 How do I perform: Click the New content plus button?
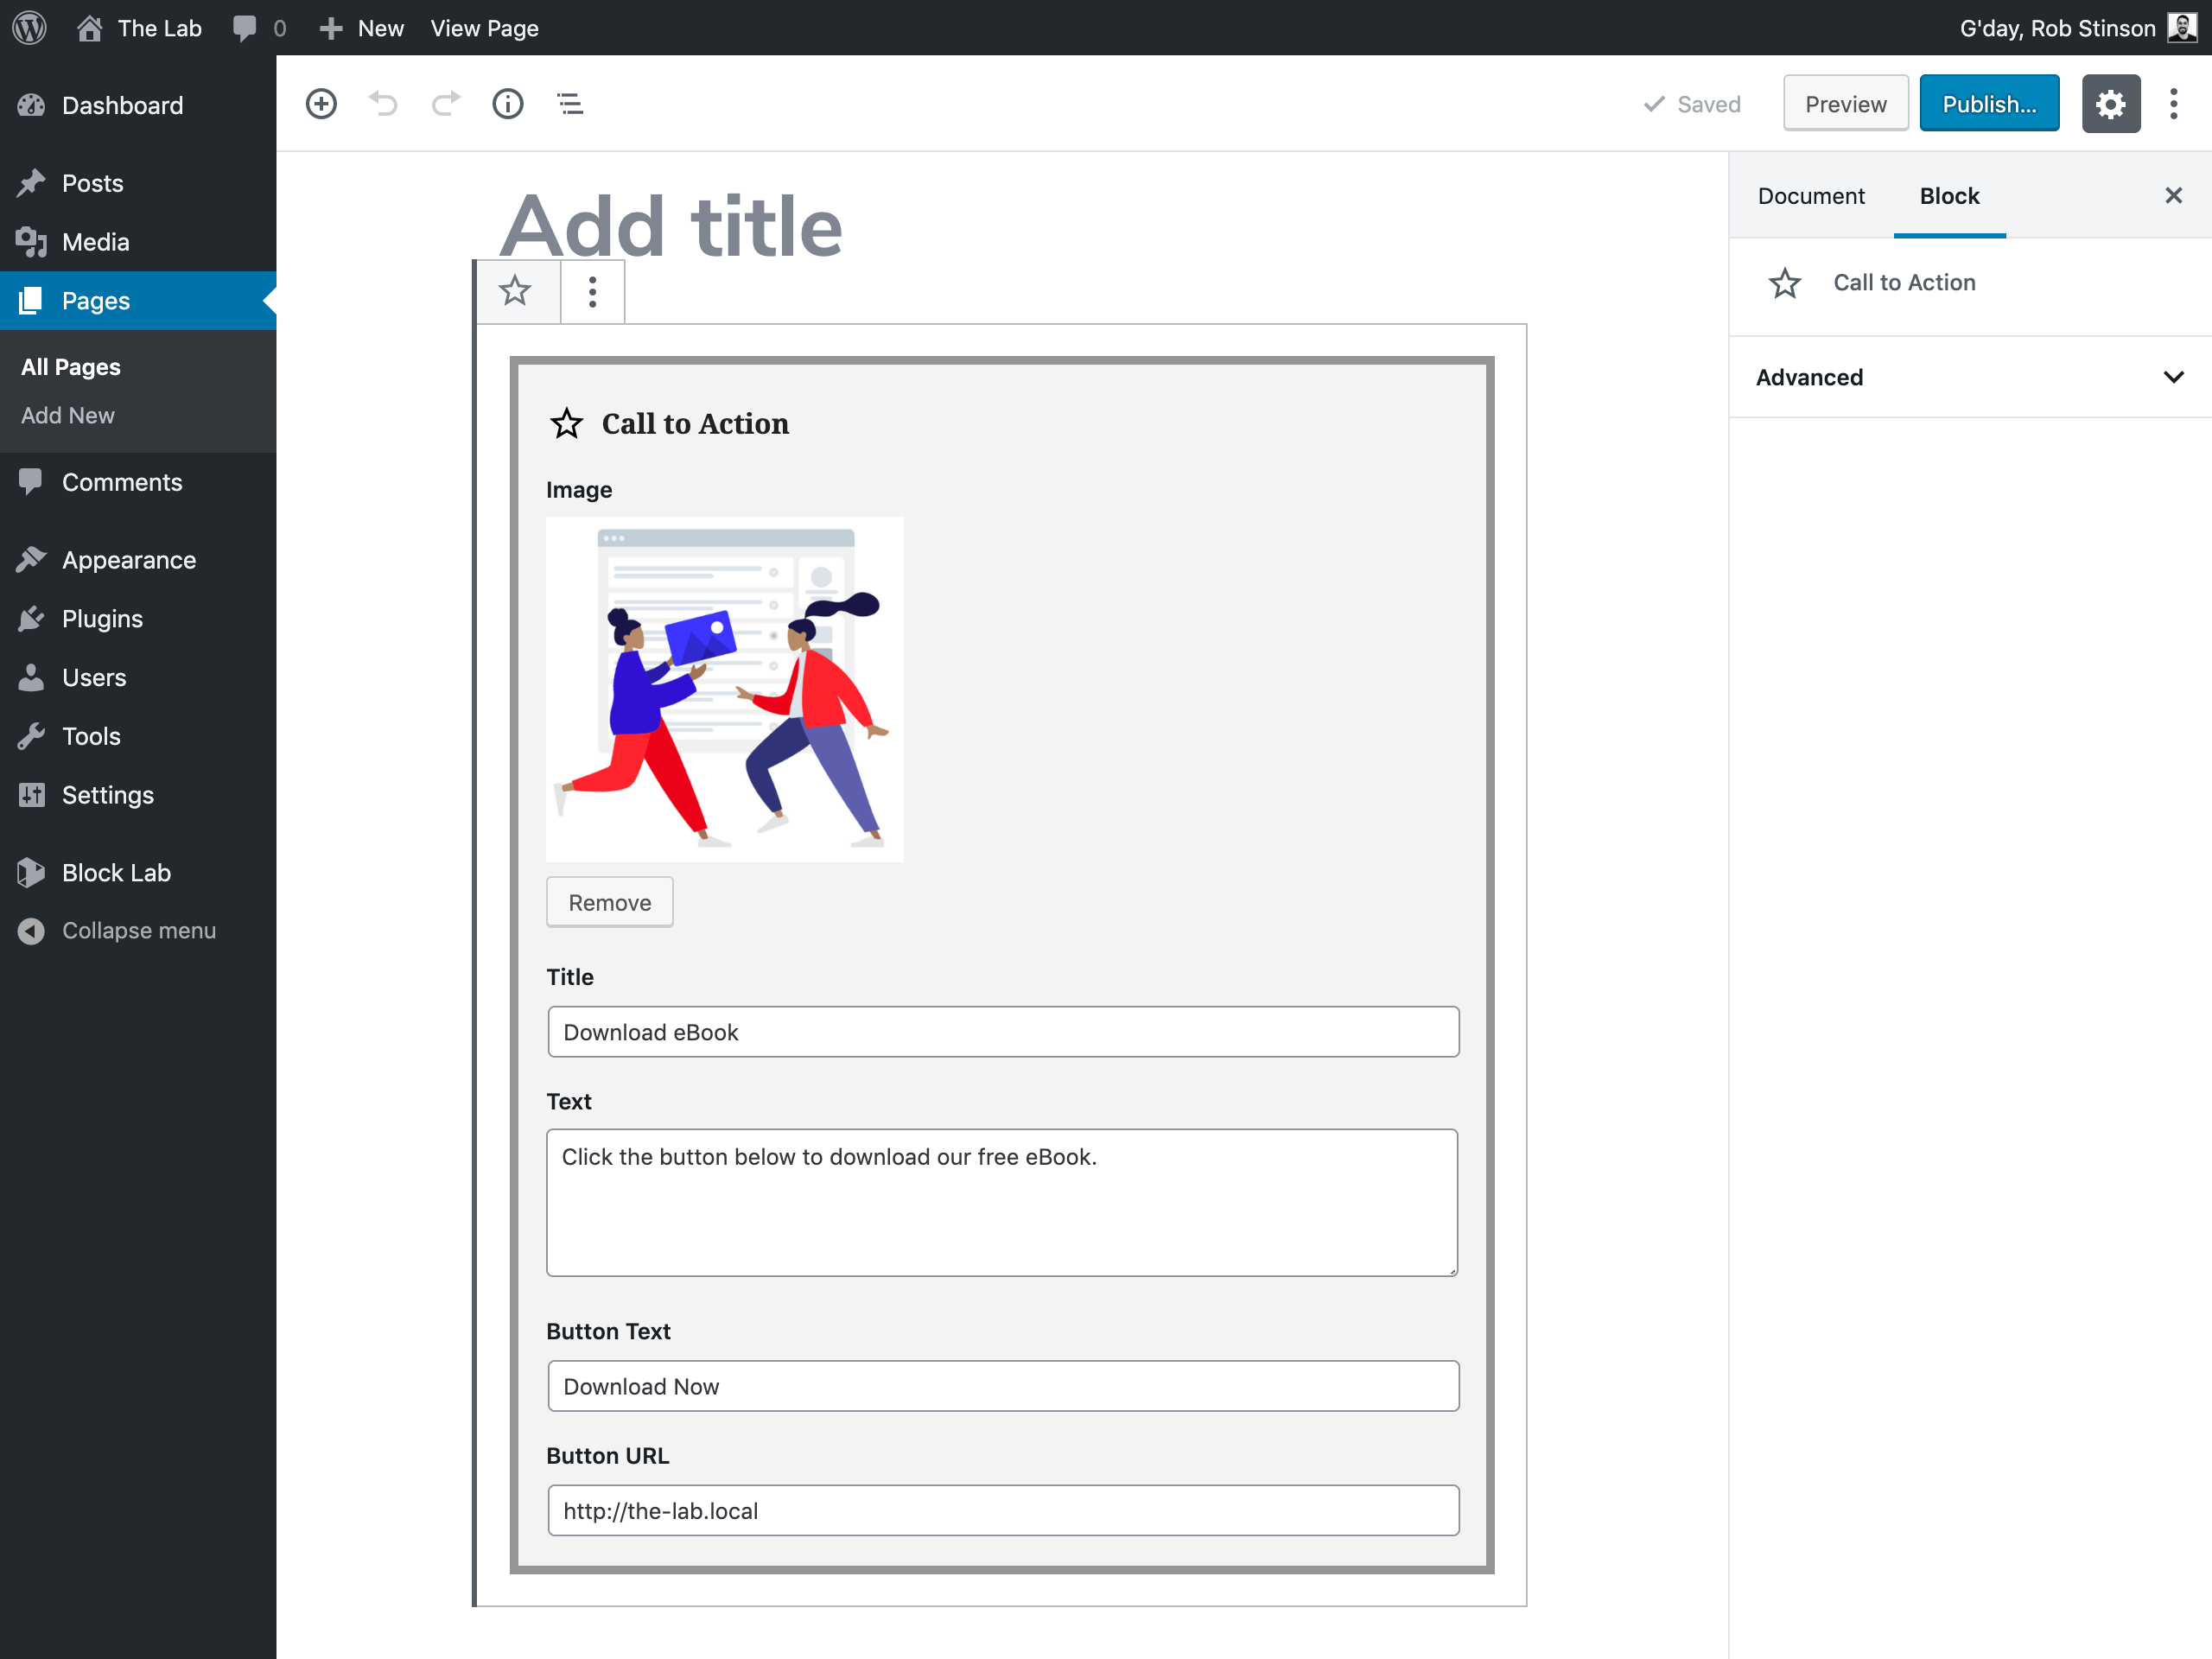point(361,27)
